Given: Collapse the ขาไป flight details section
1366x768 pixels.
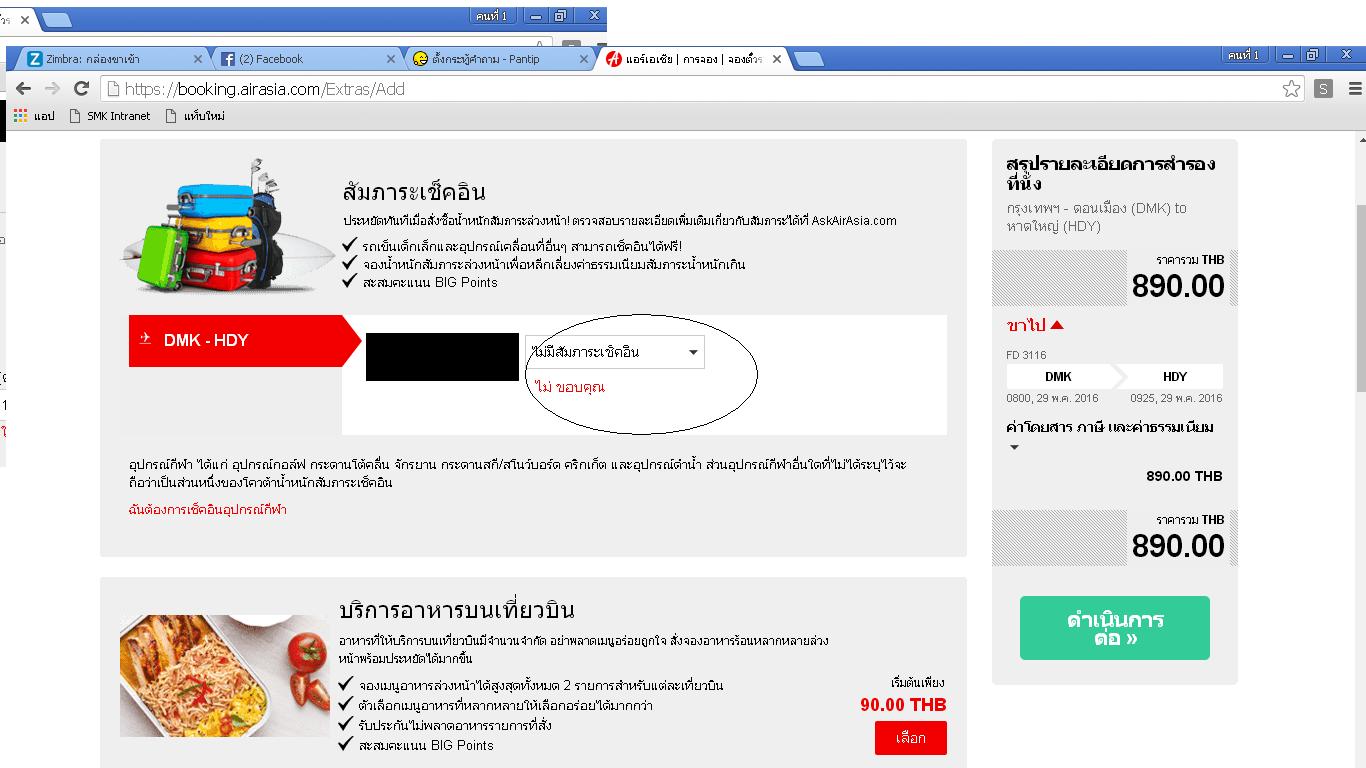Looking at the screenshot, I should click(x=1035, y=325).
